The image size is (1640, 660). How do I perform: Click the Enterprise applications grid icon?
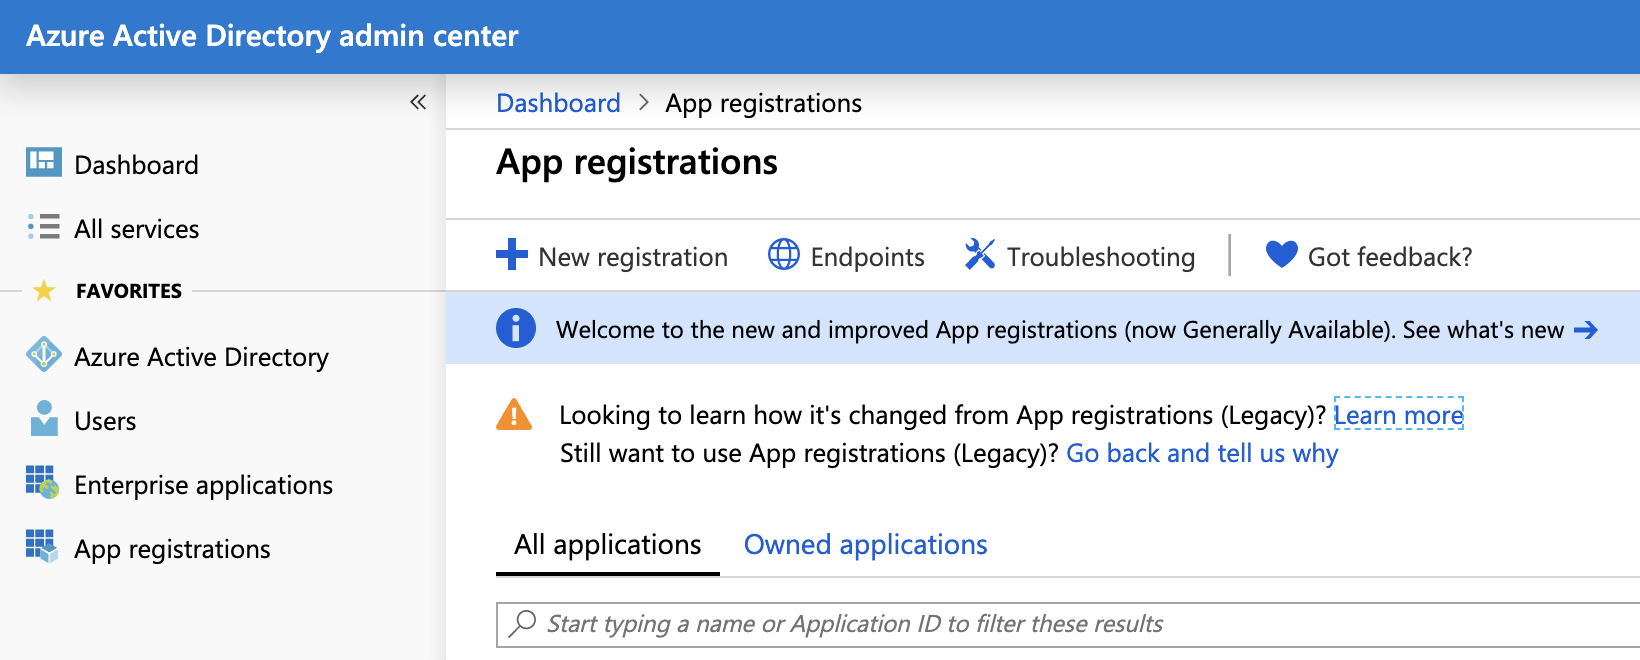[42, 482]
